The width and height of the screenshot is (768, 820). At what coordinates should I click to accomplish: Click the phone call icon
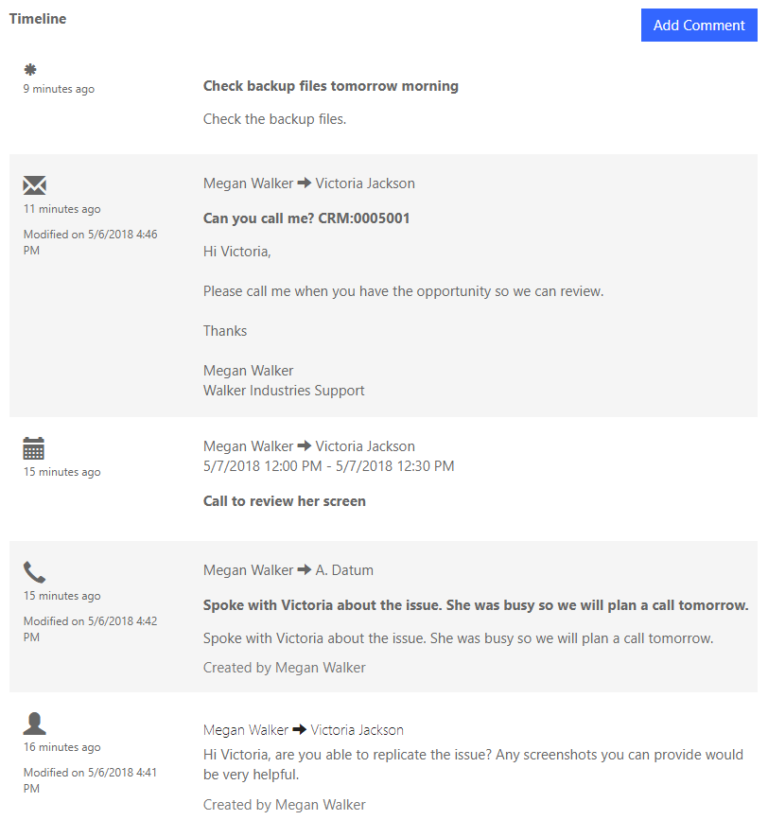(33, 571)
